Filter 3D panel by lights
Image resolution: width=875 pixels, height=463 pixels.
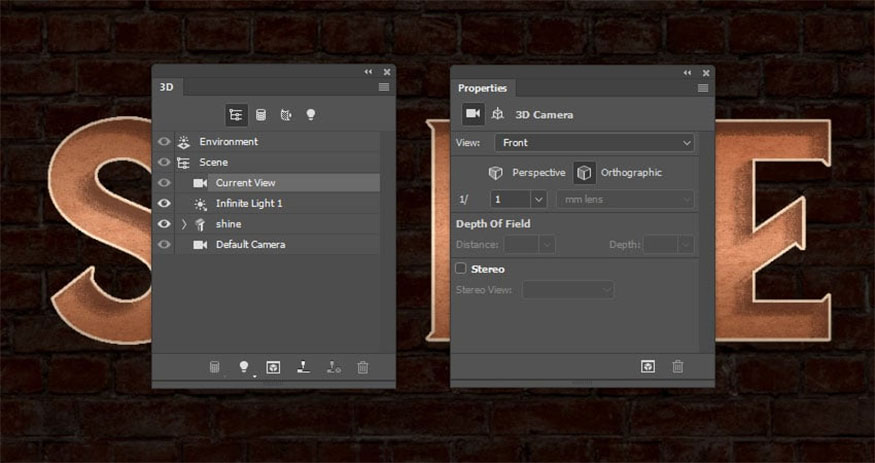click(310, 115)
